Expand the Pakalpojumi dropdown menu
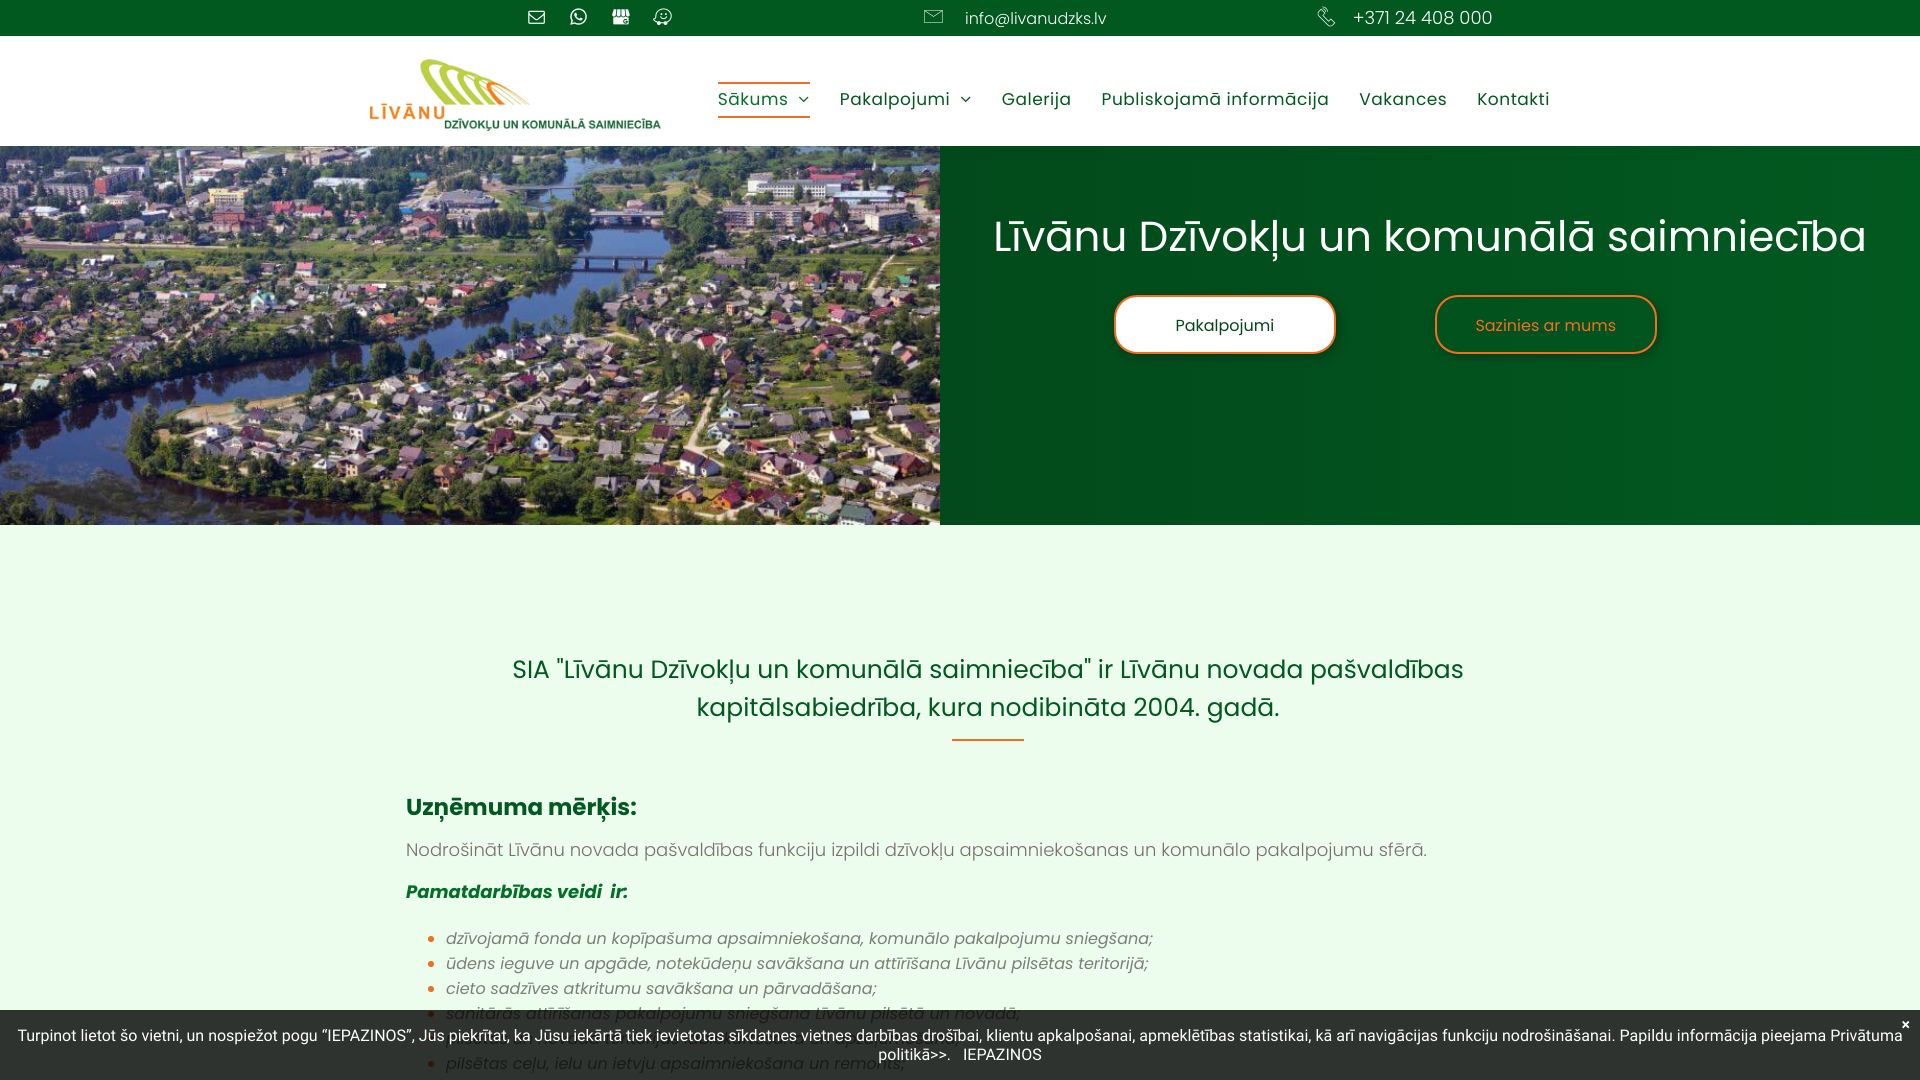This screenshot has height=1080, width=1920. click(x=895, y=99)
